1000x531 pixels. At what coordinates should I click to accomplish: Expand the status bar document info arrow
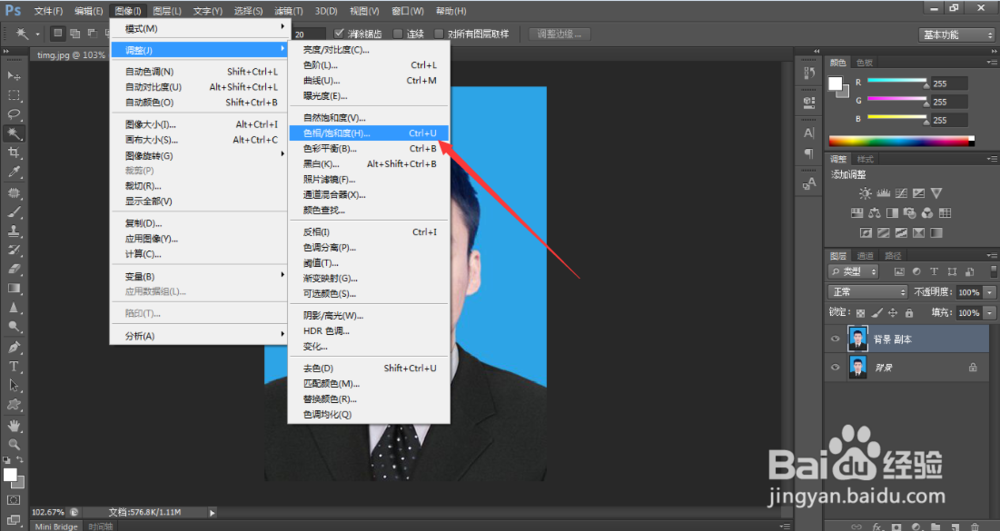(212, 512)
